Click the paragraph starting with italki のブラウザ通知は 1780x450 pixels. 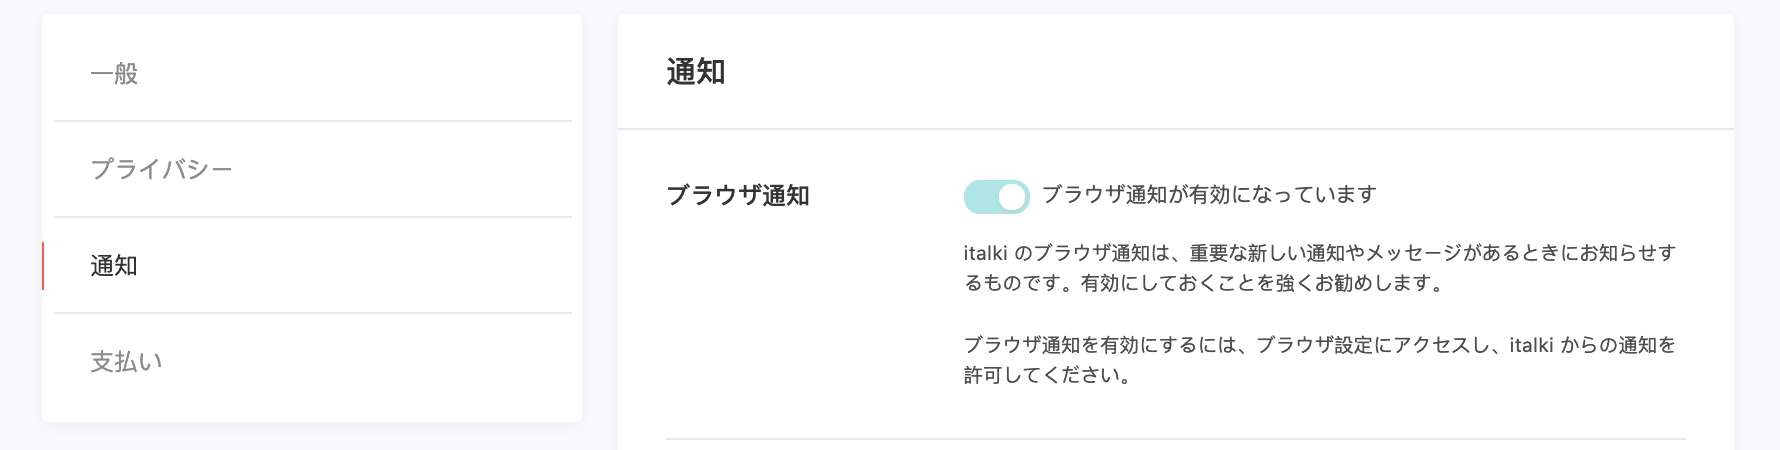click(1320, 268)
